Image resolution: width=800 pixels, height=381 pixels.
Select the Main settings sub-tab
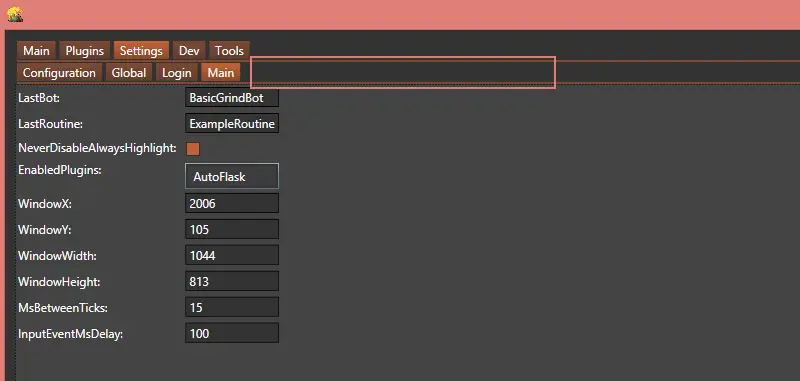click(x=220, y=73)
